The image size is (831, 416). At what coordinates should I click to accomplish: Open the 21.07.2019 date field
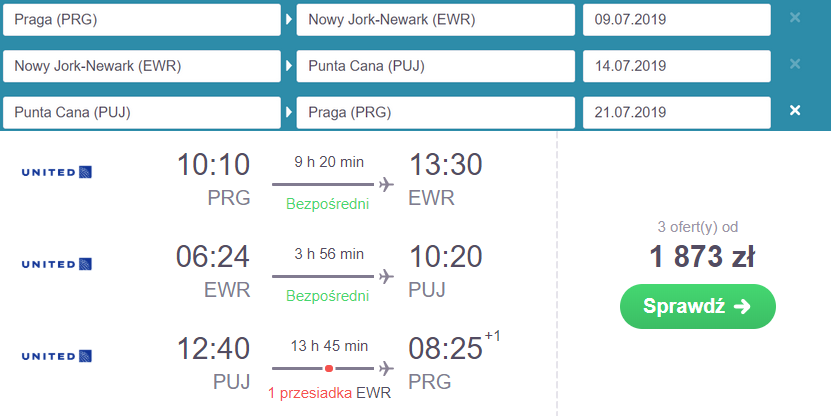[x=676, y=112]
